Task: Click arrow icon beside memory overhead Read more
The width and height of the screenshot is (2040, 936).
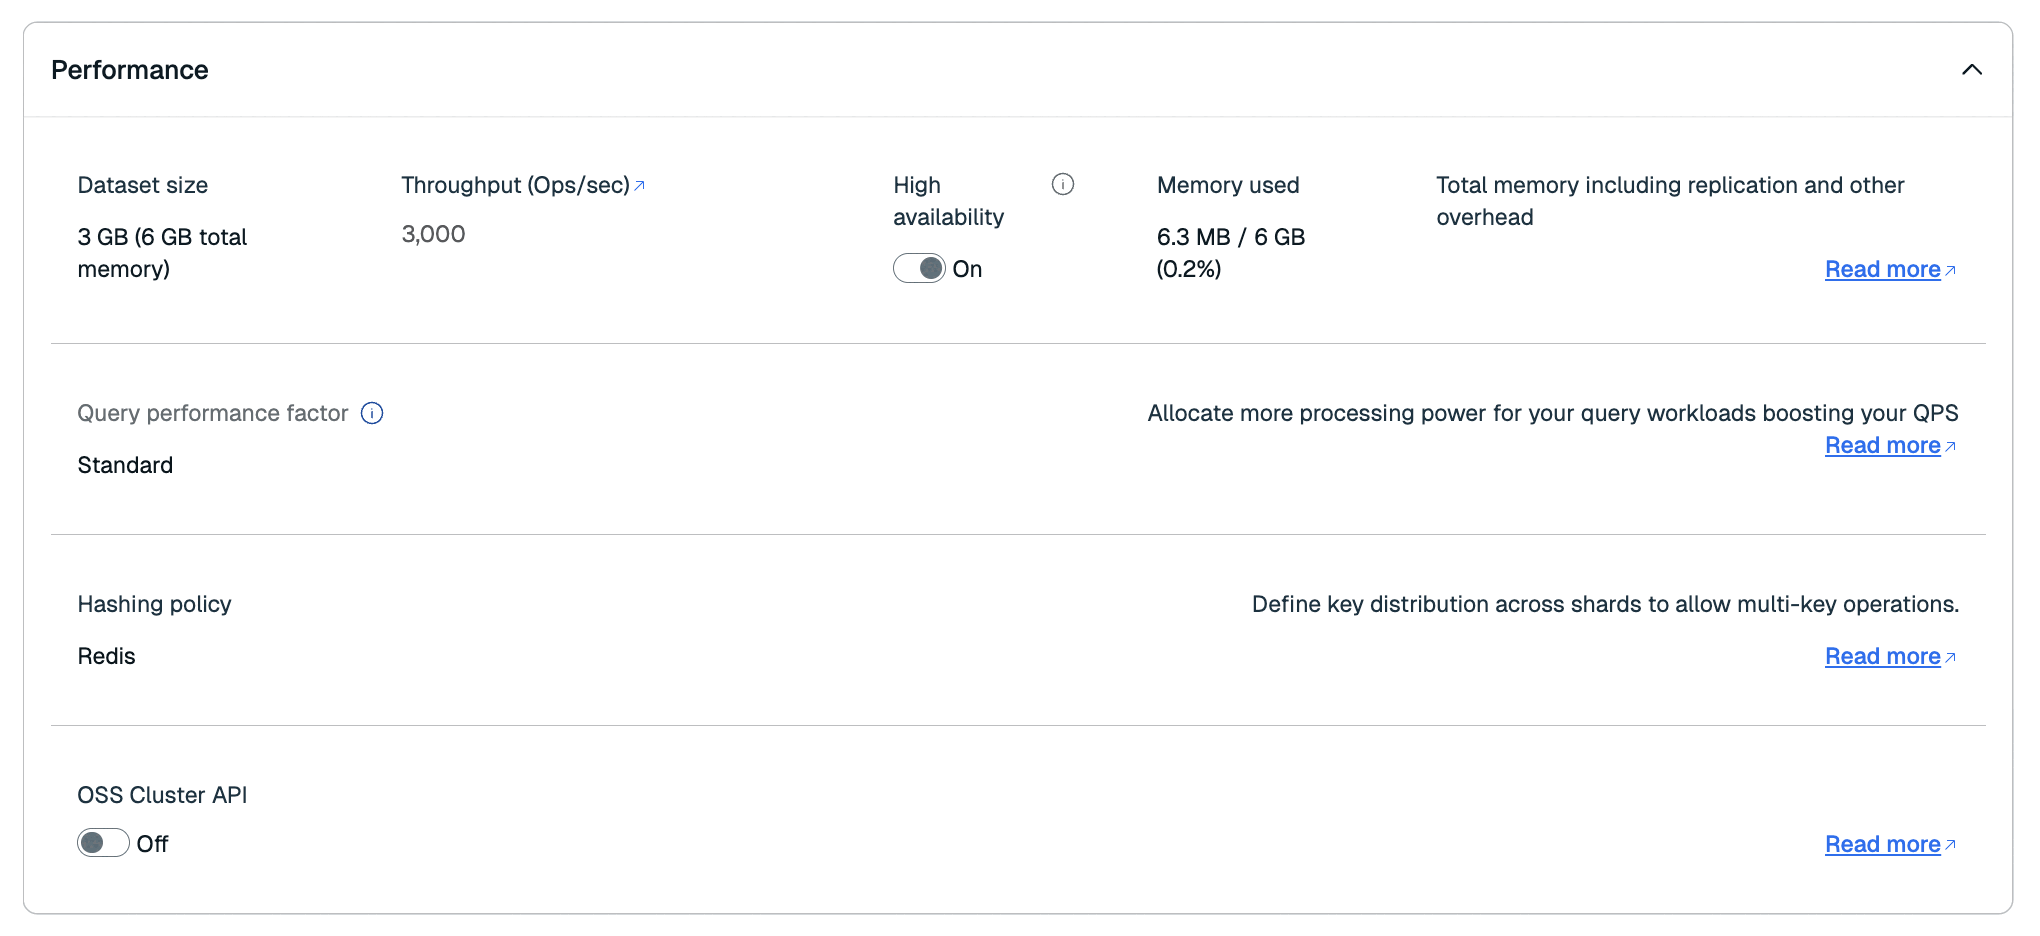Action: (x=1950, y=271)
